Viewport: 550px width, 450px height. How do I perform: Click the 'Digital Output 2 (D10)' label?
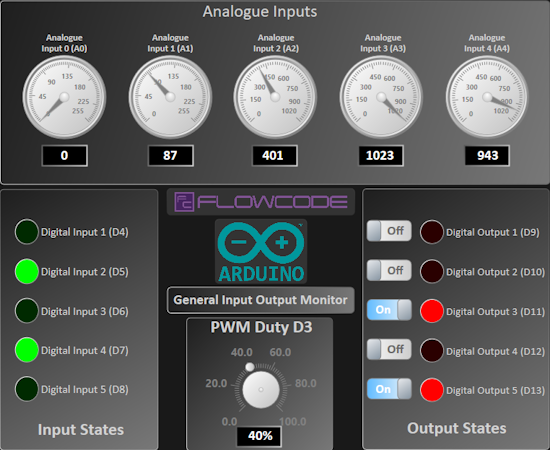pyautogui.click(x=496, y=272)
